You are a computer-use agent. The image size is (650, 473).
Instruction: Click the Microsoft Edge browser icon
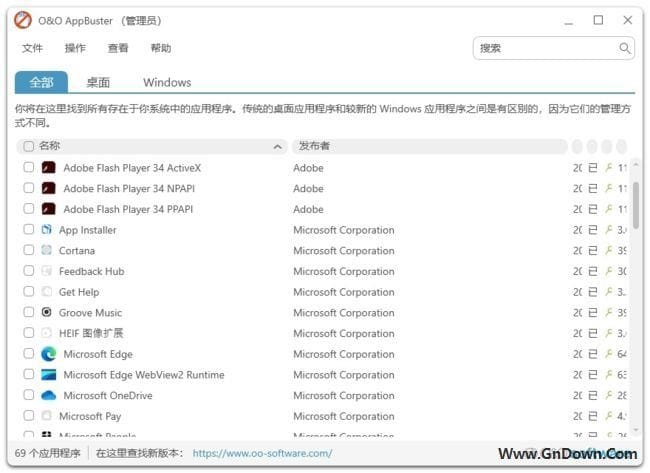49,354
